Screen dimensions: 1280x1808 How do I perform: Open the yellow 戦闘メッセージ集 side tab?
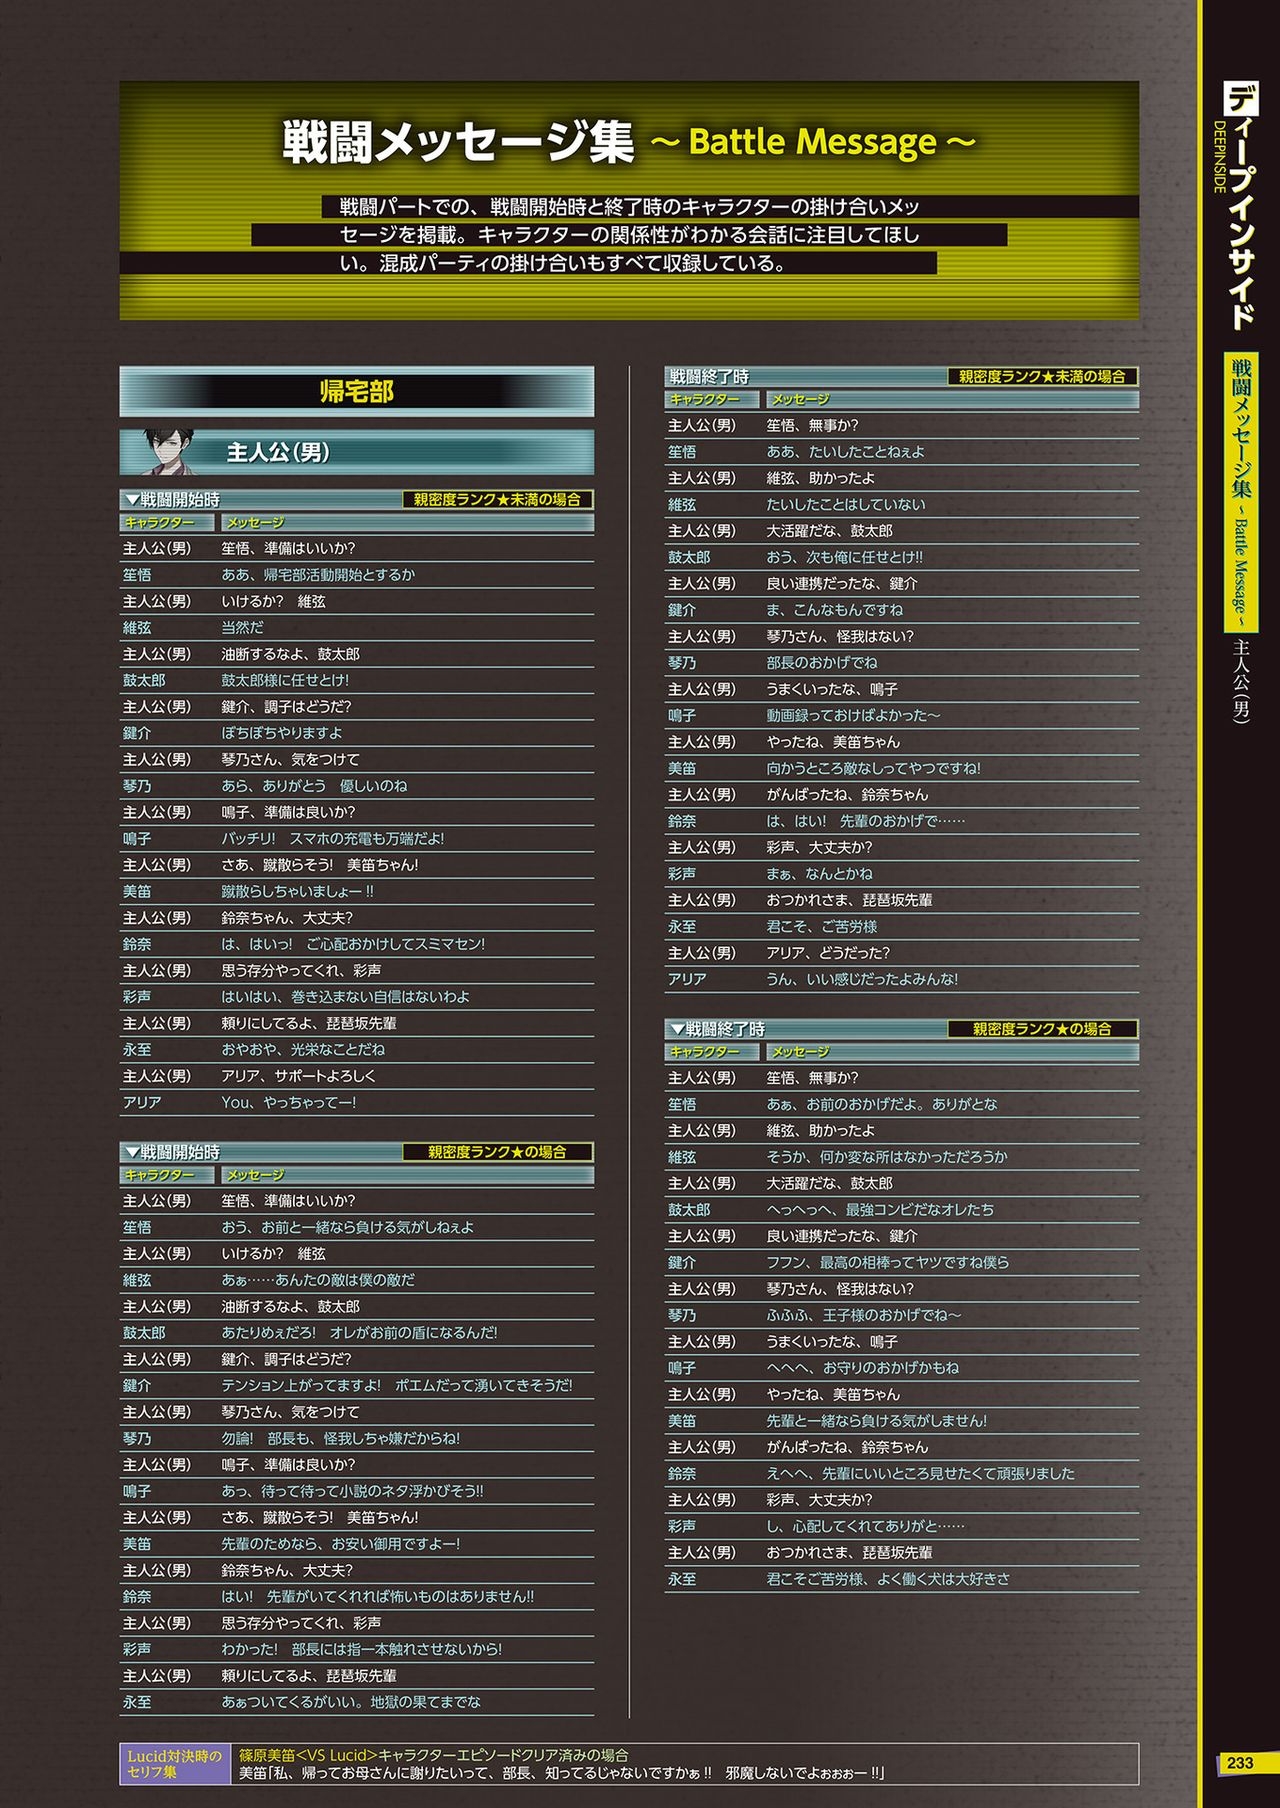[1241, 492]
